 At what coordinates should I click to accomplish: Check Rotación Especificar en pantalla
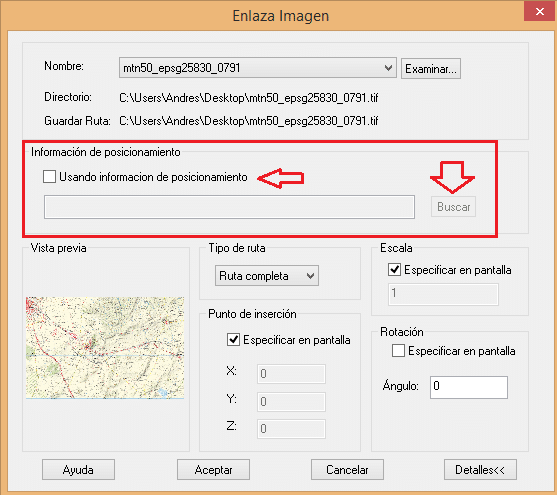click(x=398, y=351)
